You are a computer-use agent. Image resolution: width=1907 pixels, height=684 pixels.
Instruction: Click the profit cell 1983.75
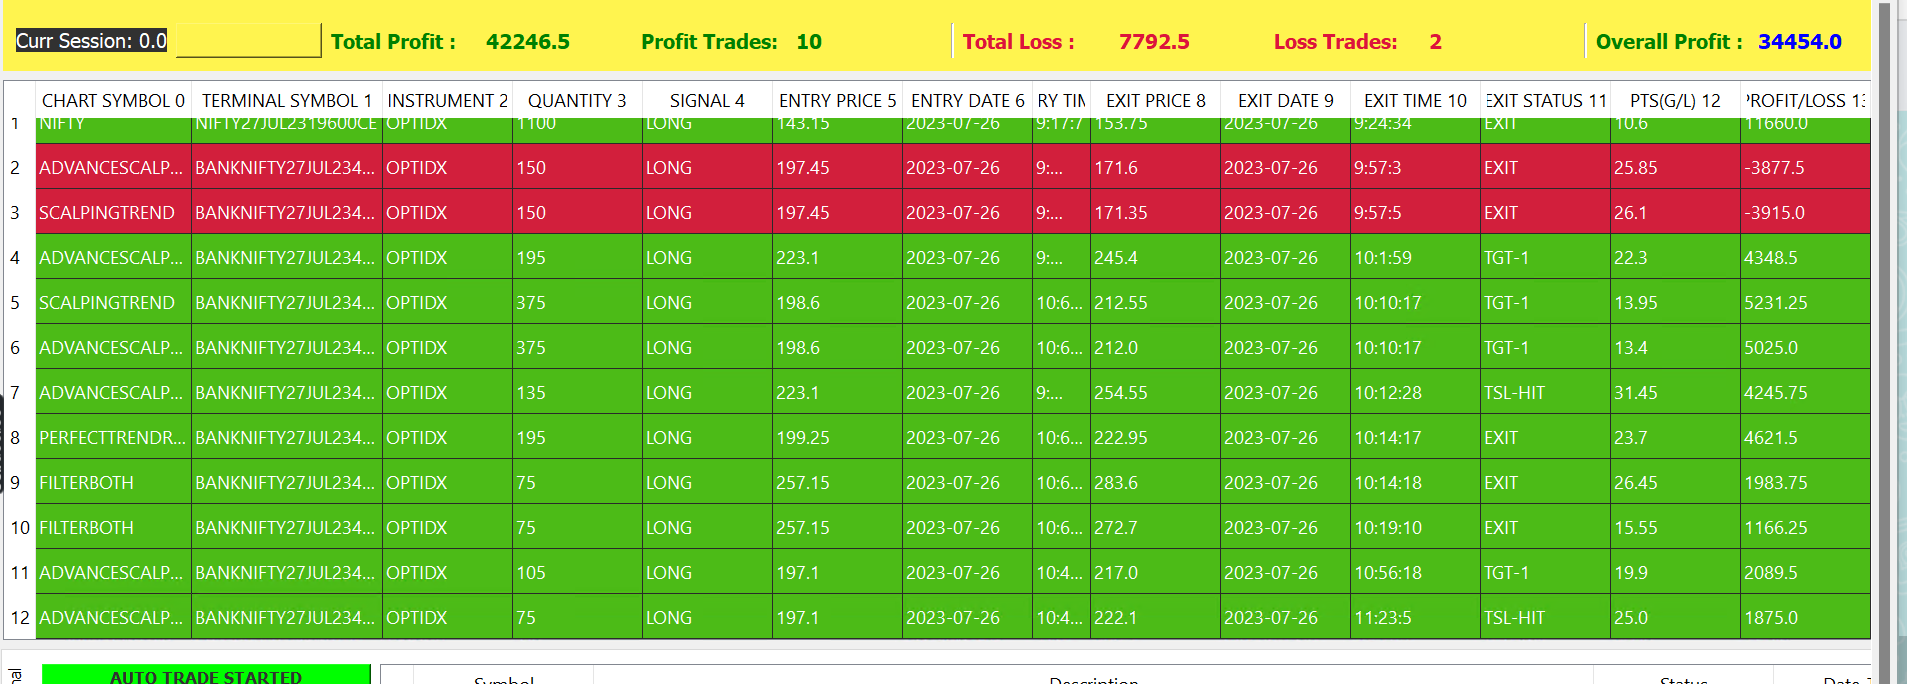(1805, 482)
